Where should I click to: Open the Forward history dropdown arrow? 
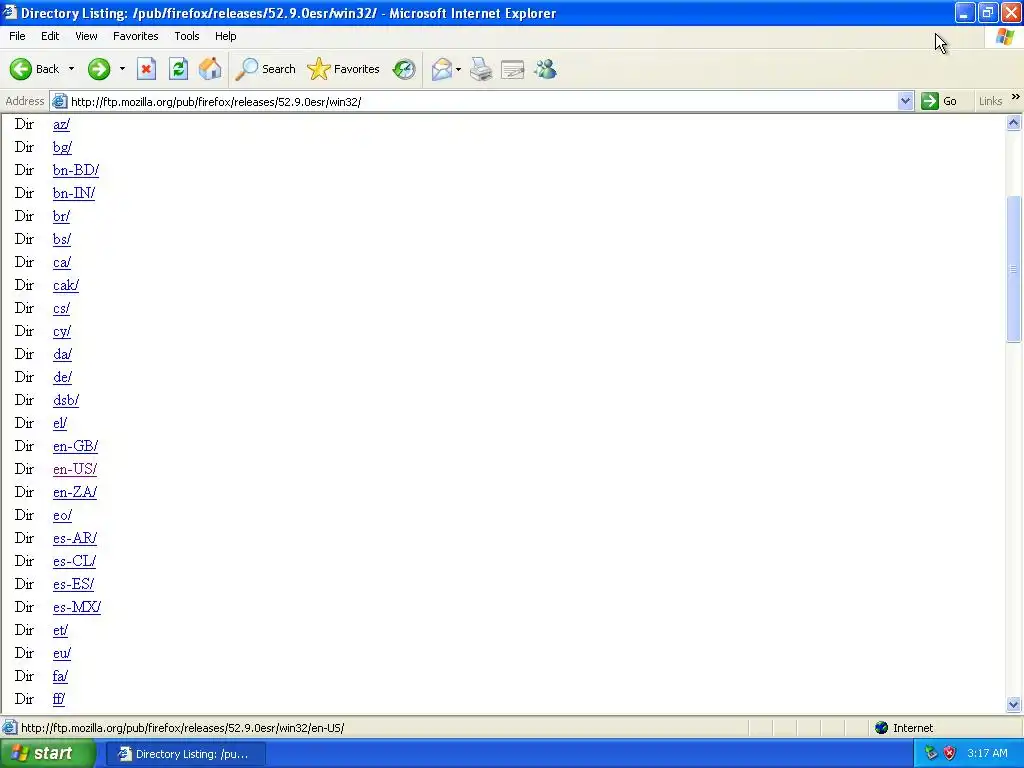[122, 69]
